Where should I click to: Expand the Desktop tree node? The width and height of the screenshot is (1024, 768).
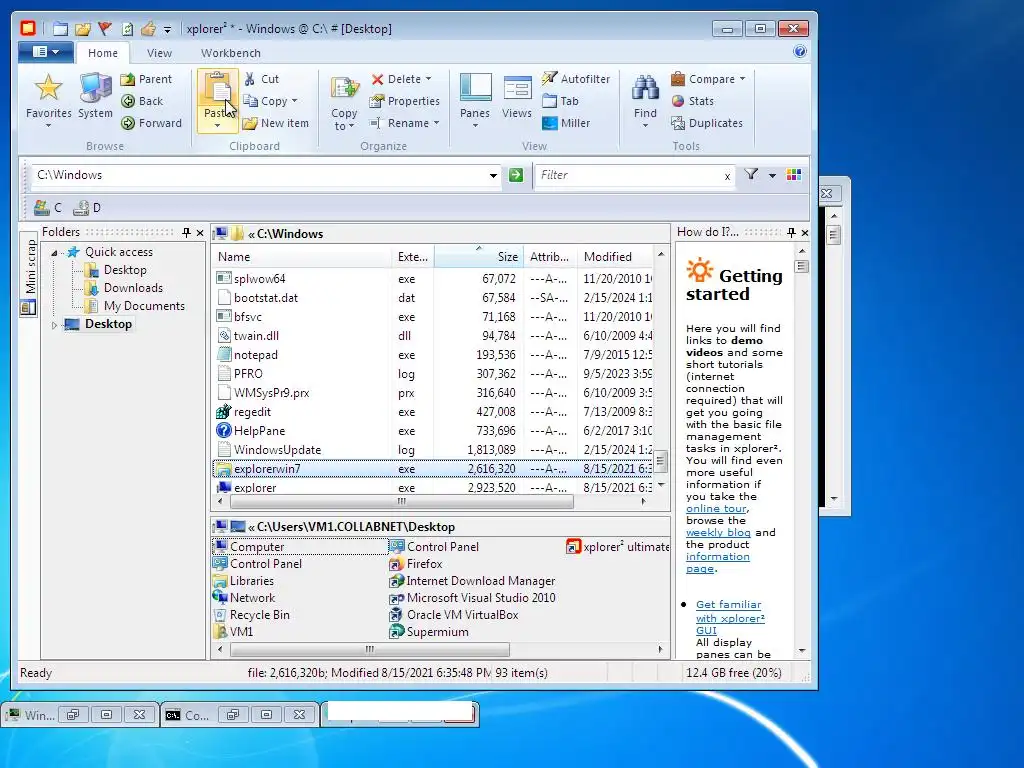click(54, 325)
